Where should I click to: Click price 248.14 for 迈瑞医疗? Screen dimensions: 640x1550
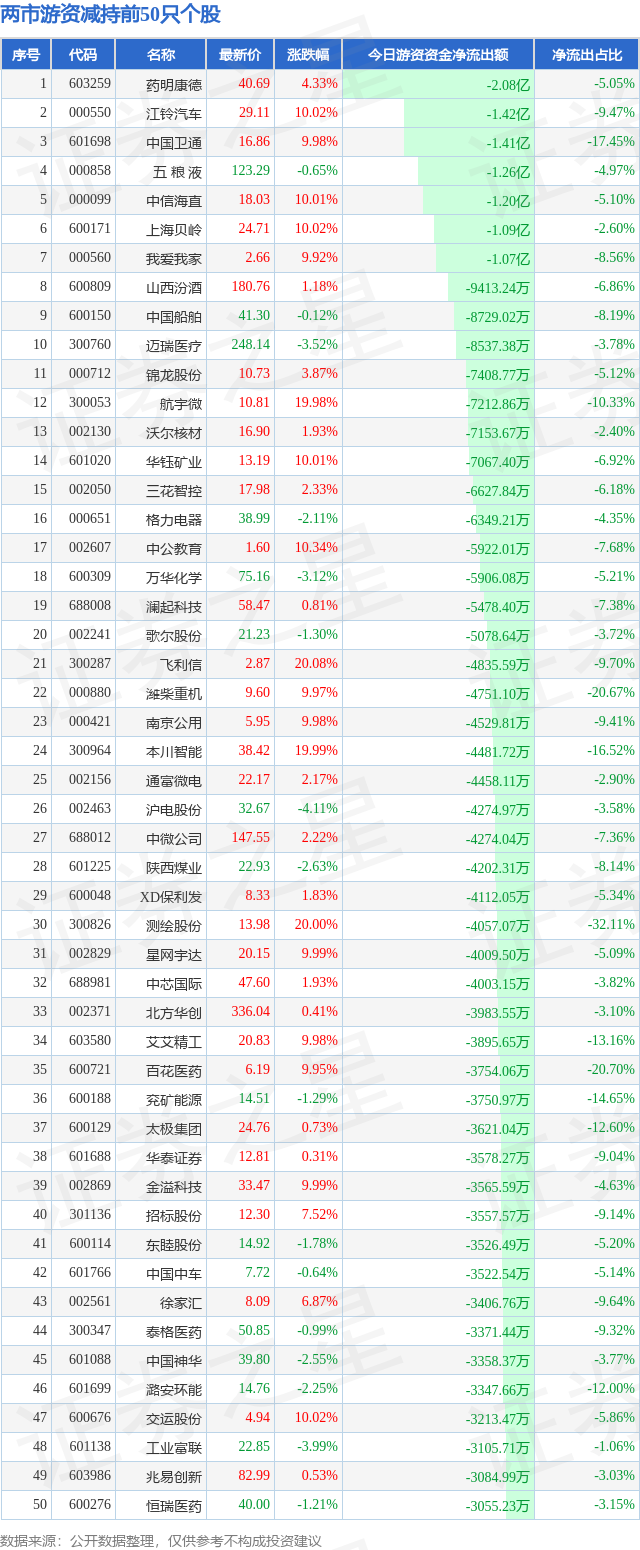250,345
